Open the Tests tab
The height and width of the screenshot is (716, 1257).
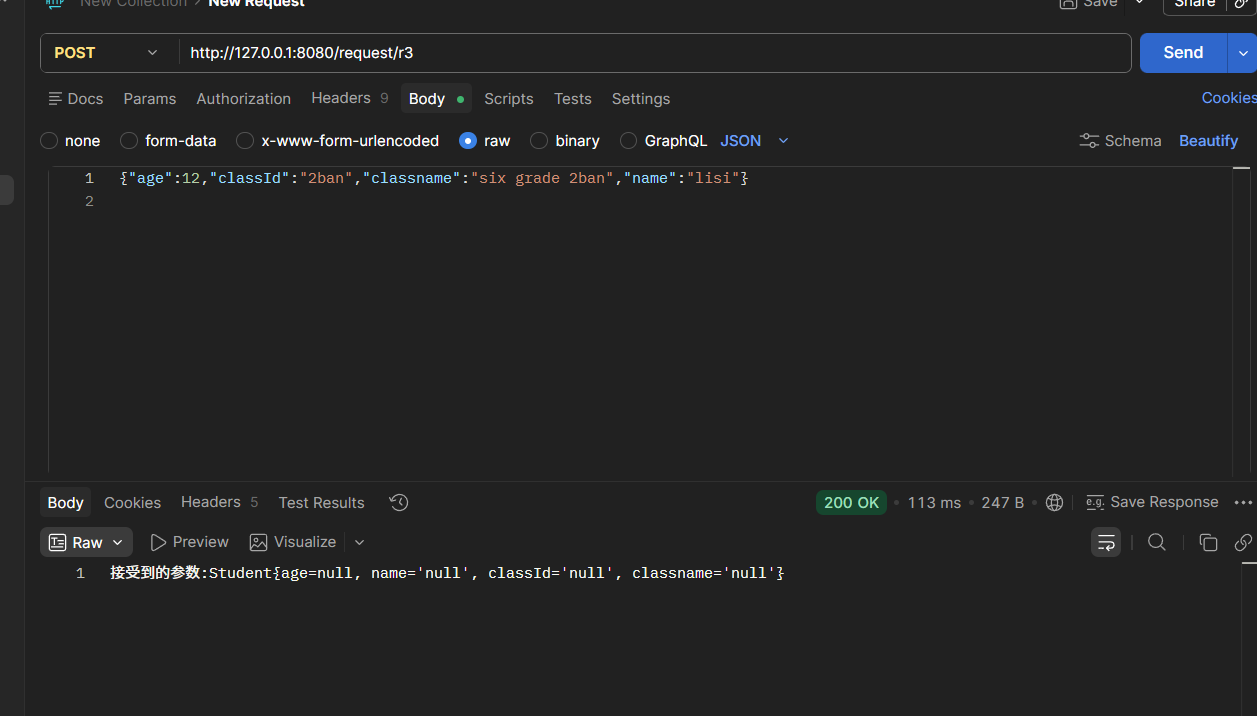(573, 99)
